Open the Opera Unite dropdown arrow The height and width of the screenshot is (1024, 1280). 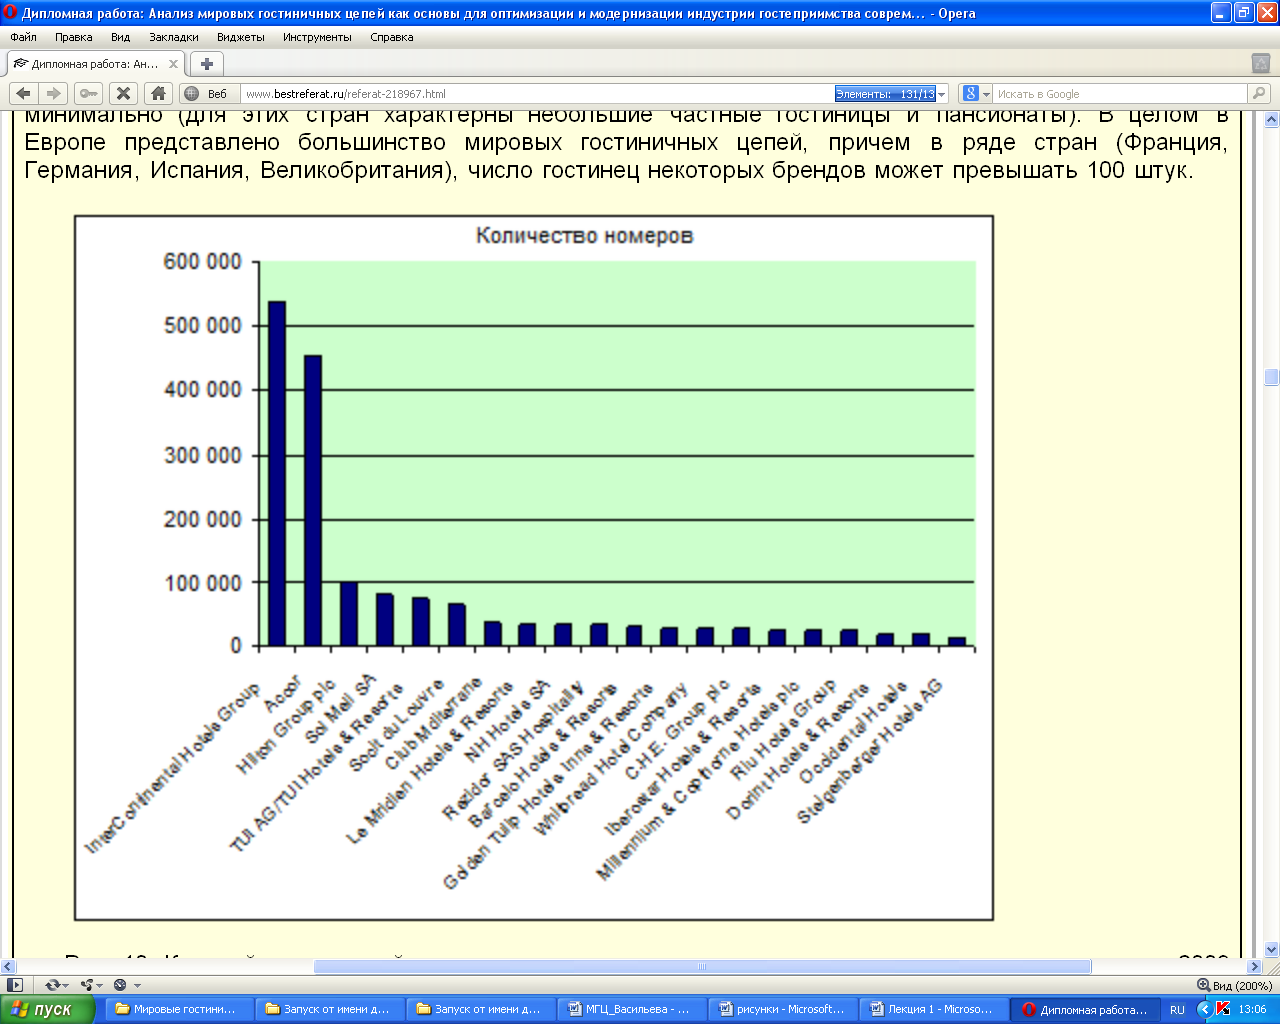100,986
